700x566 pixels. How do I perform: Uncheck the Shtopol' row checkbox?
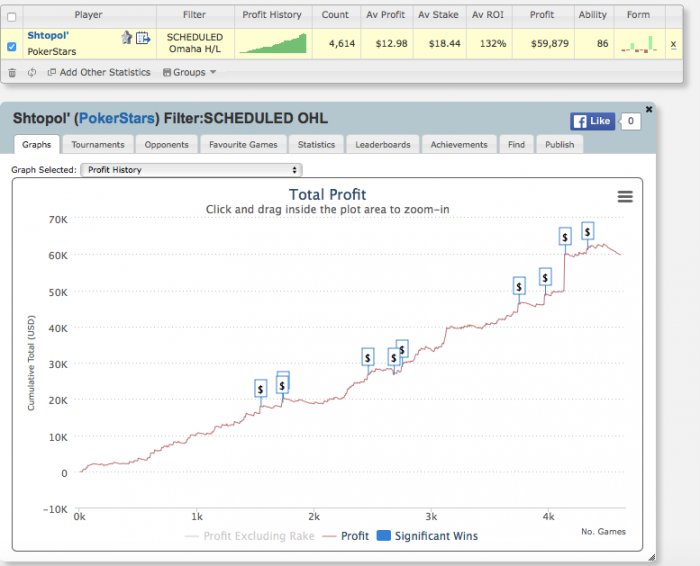12,46
